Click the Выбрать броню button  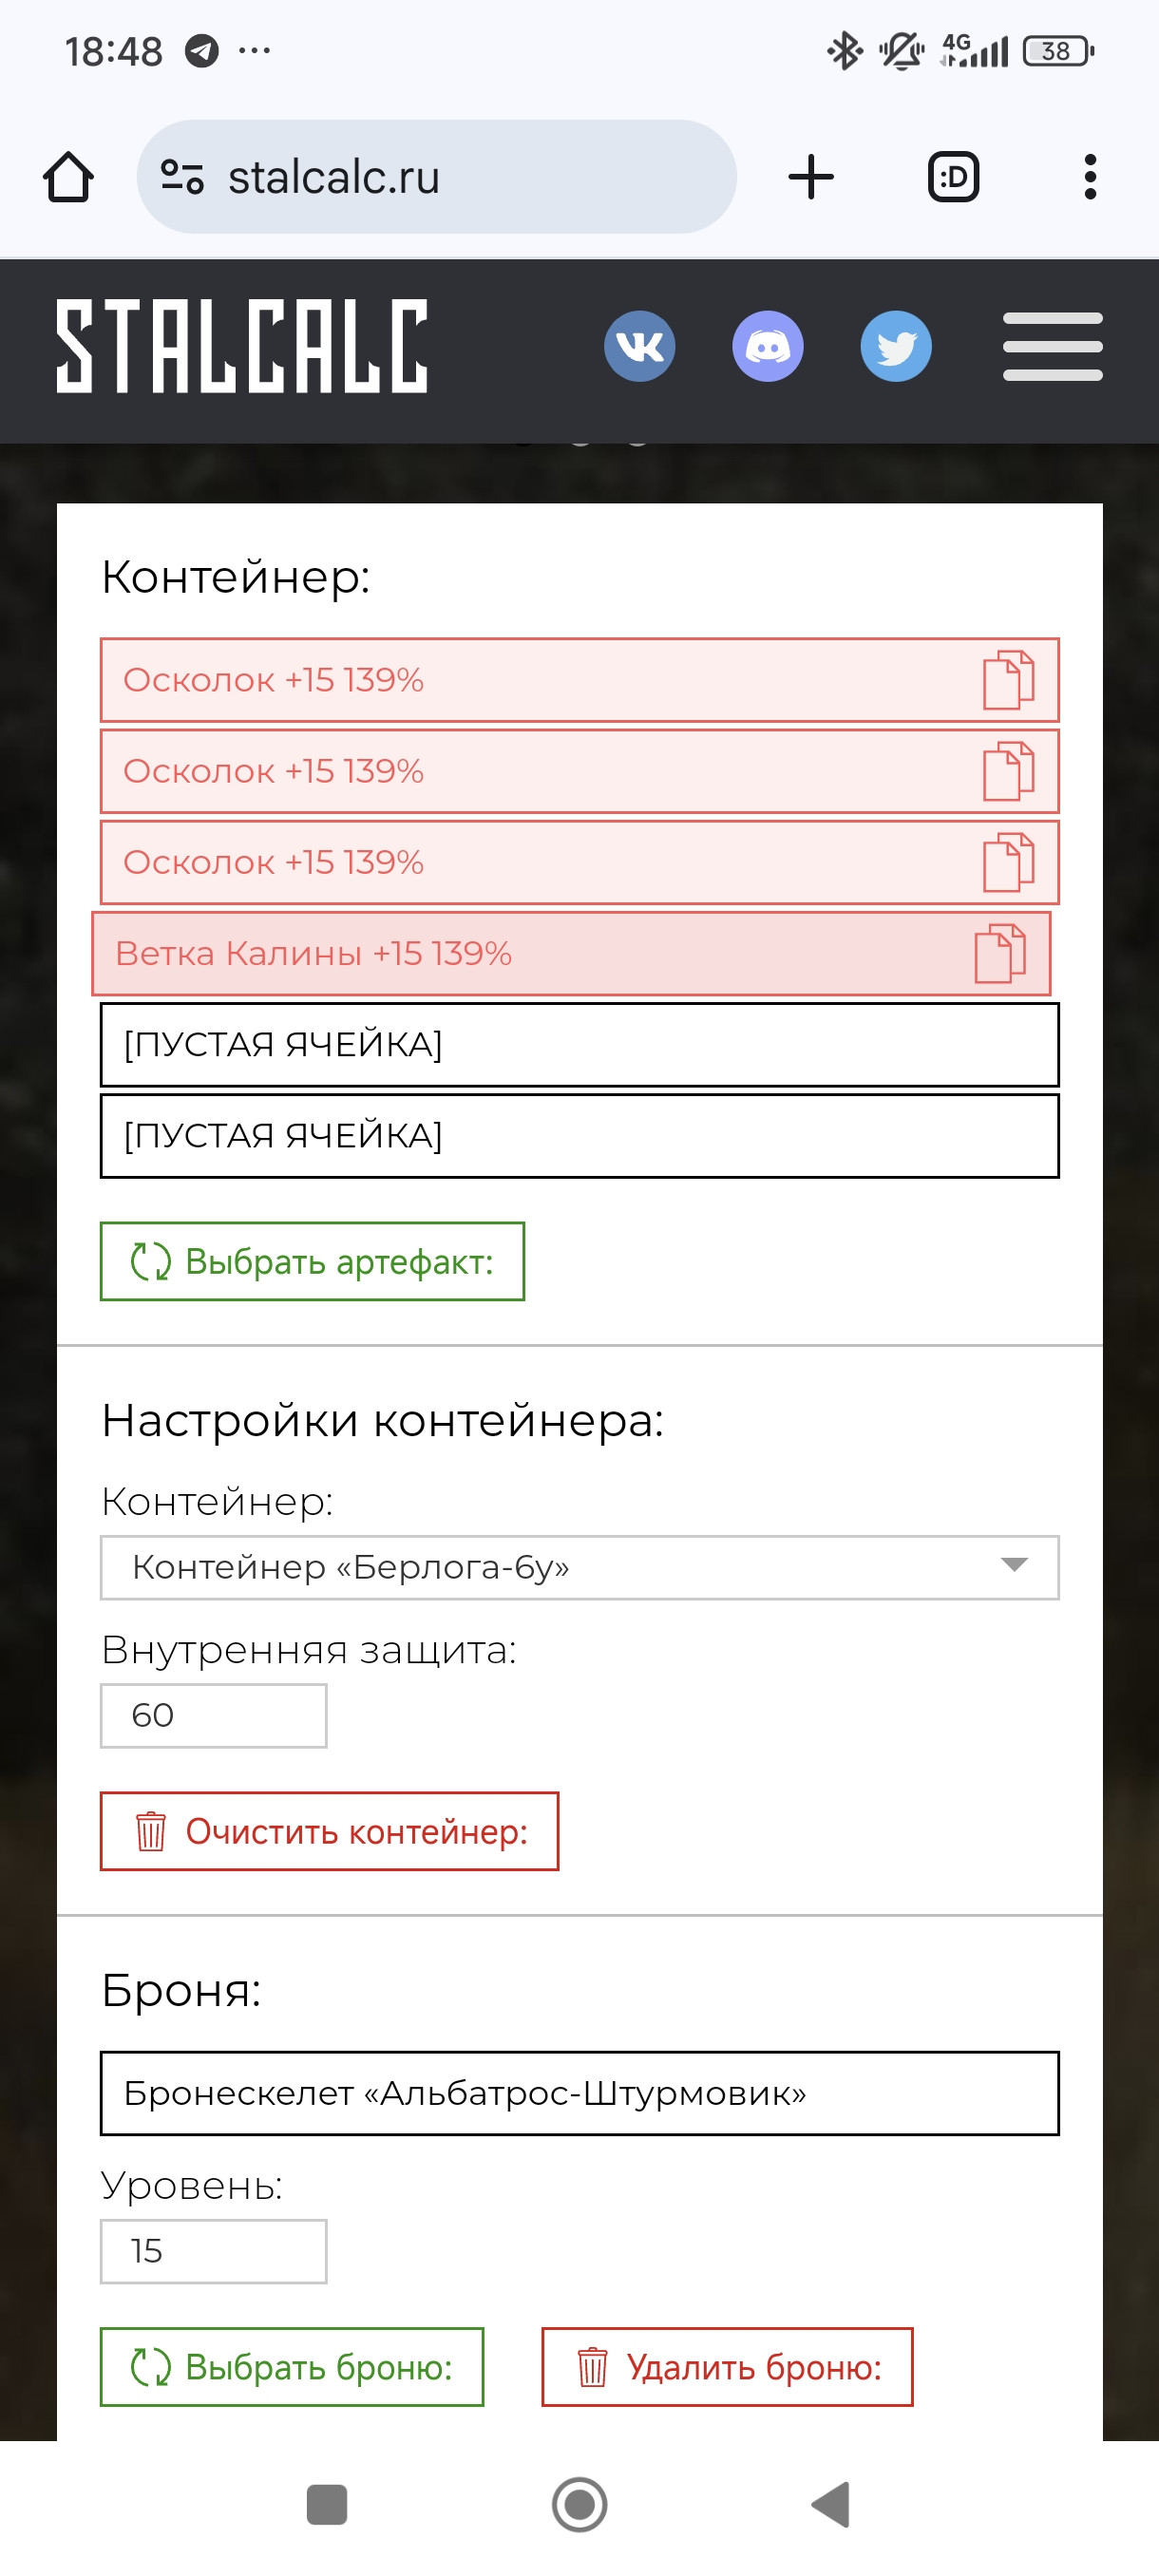click(292, 2367)
